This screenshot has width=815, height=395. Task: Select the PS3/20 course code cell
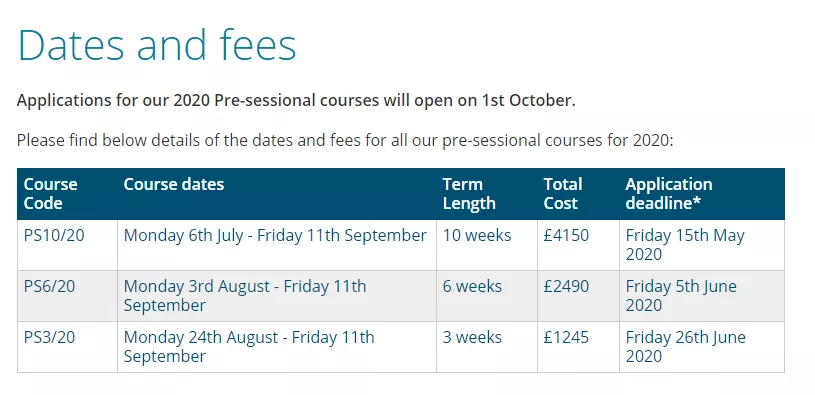tap(68, 347)
